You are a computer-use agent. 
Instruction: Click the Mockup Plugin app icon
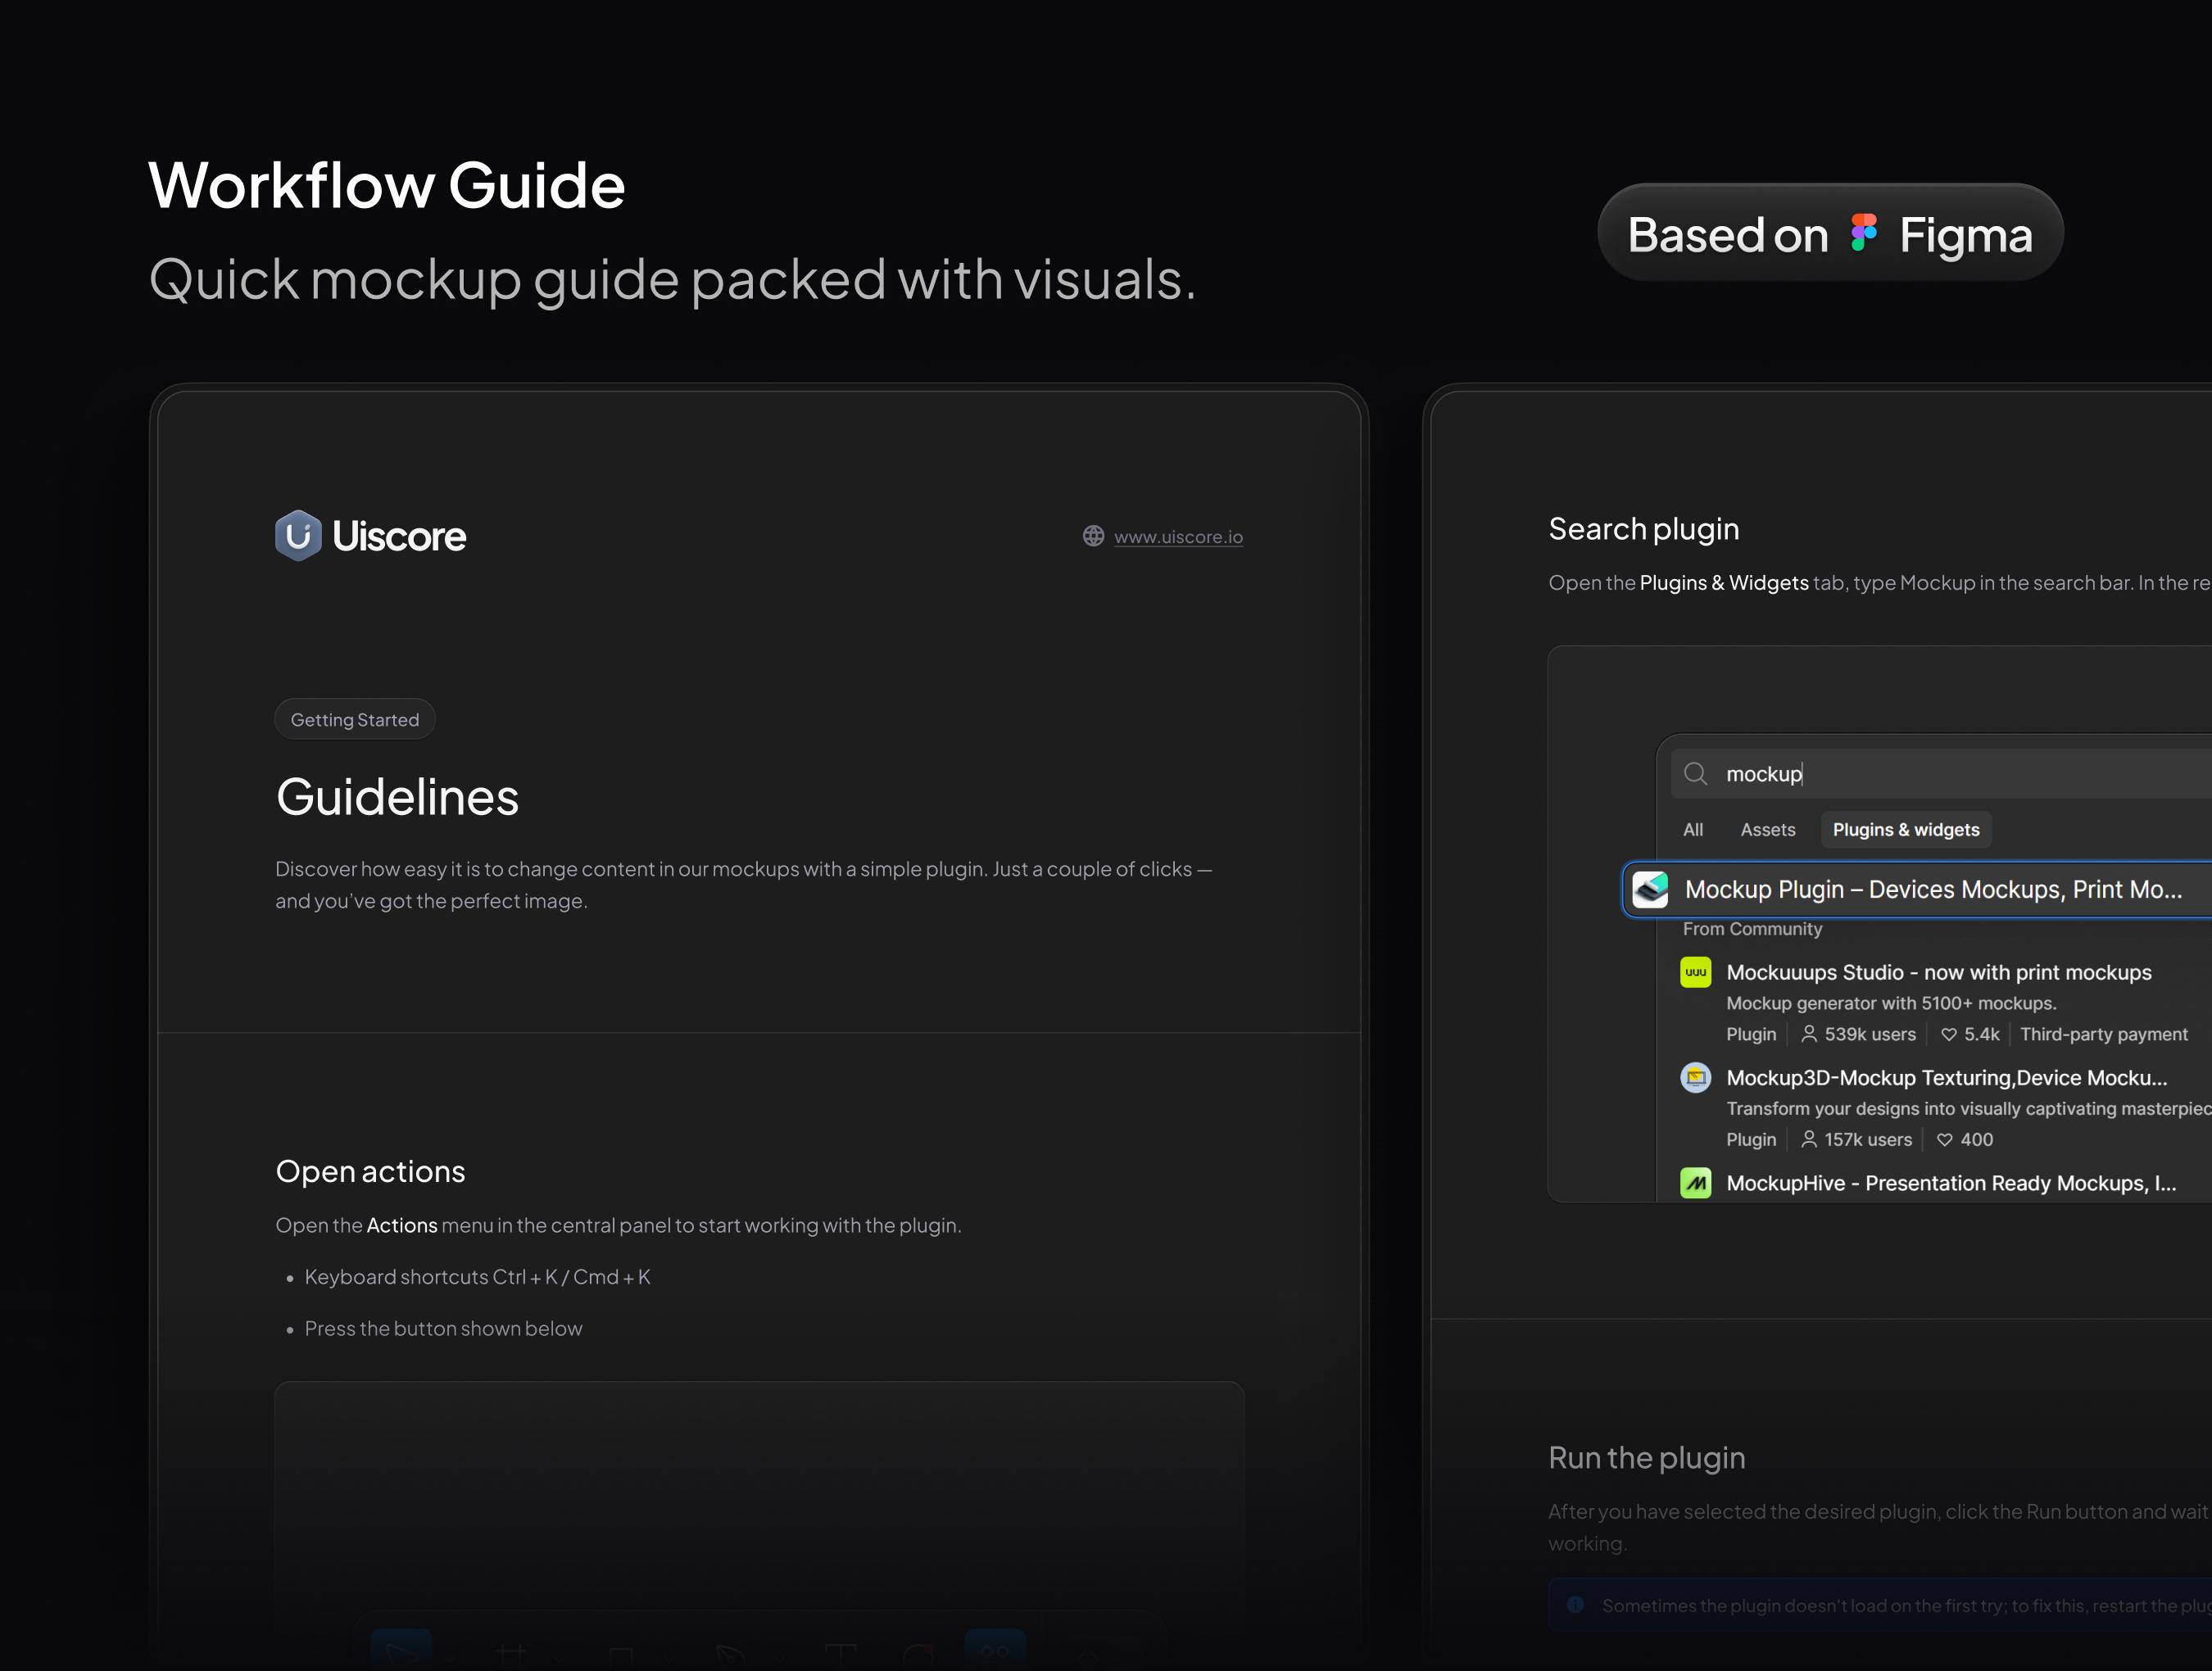[x=1650, y=889]
